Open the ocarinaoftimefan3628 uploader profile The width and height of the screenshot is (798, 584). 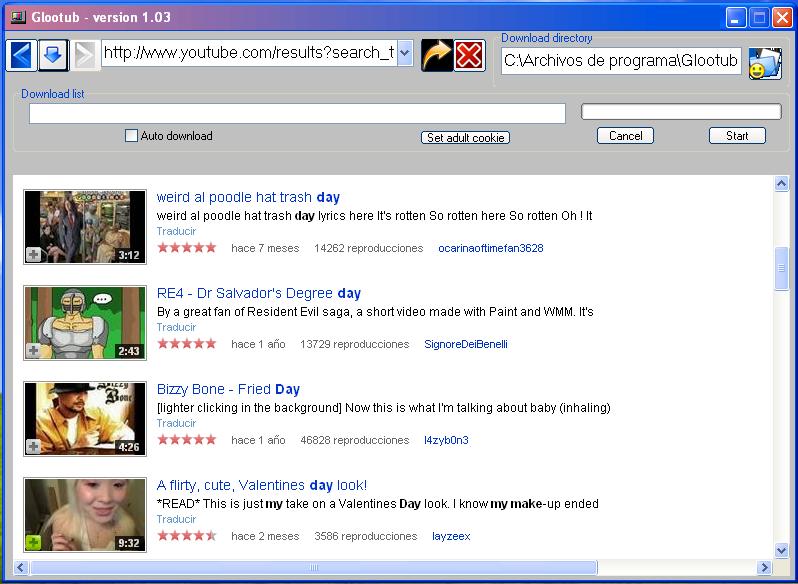[x=491, y=248]
